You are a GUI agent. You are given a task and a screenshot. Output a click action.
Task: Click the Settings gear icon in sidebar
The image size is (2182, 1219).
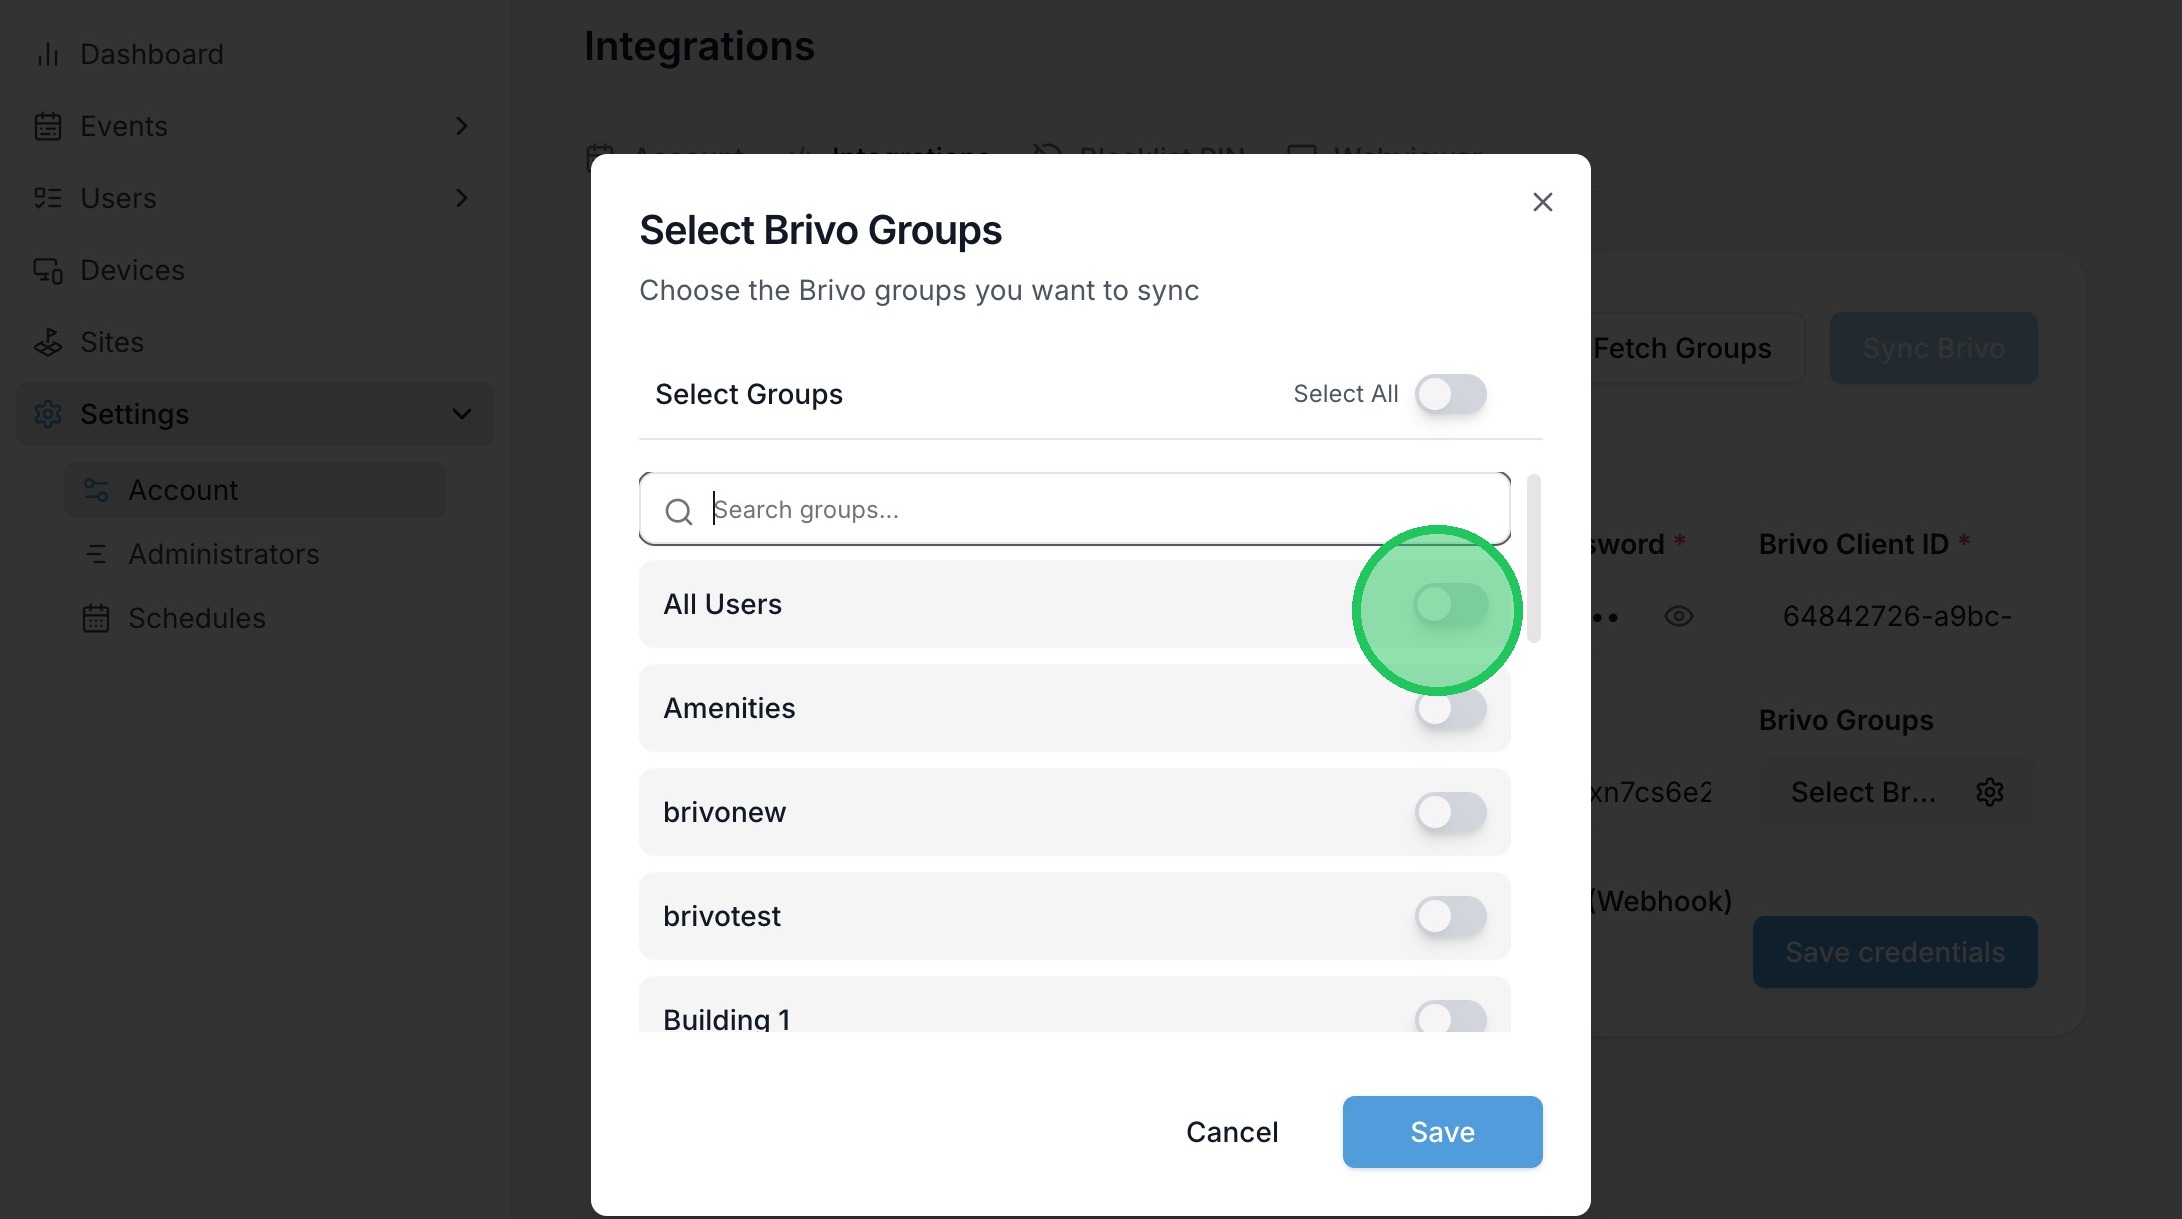(x=47, y=414)
